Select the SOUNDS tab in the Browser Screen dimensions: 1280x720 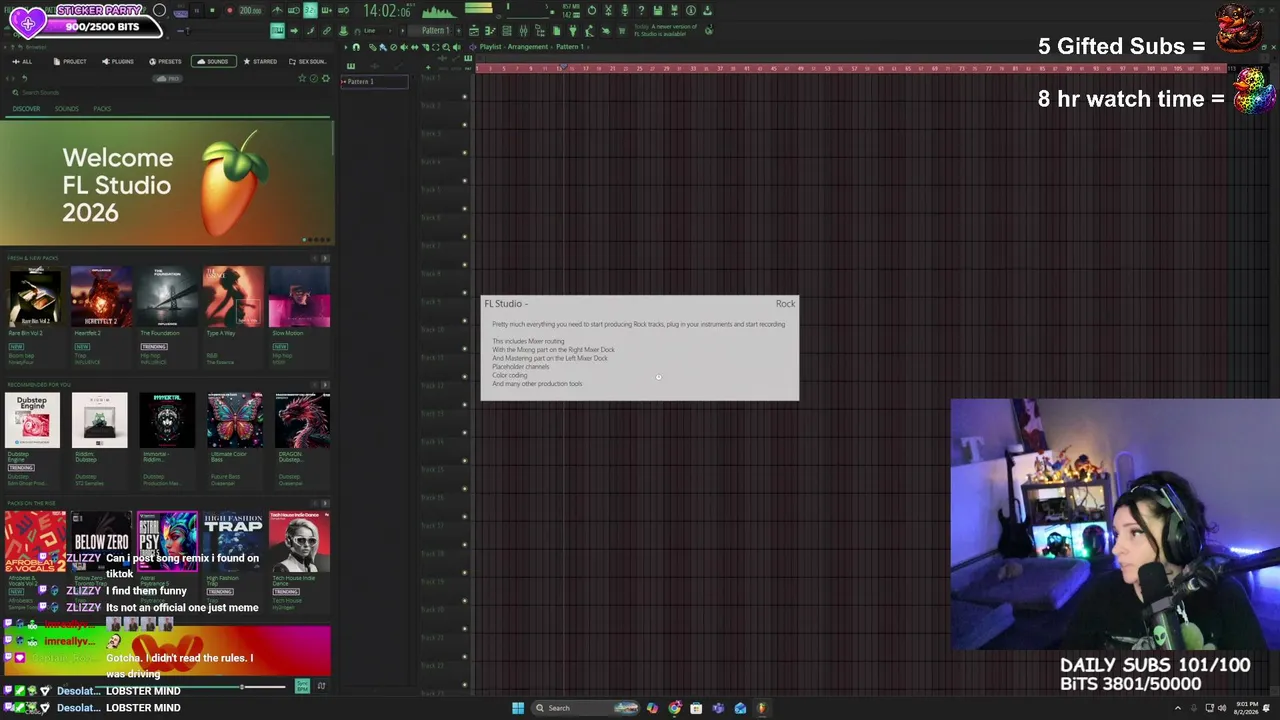(x=213, y=62)
